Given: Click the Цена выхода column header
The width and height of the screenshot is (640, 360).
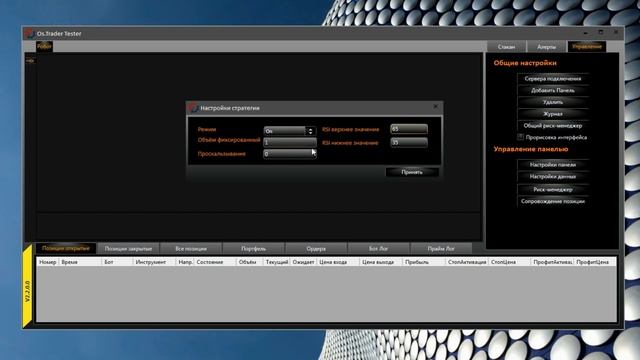Looking at the screenshot, I should point(381,262).
